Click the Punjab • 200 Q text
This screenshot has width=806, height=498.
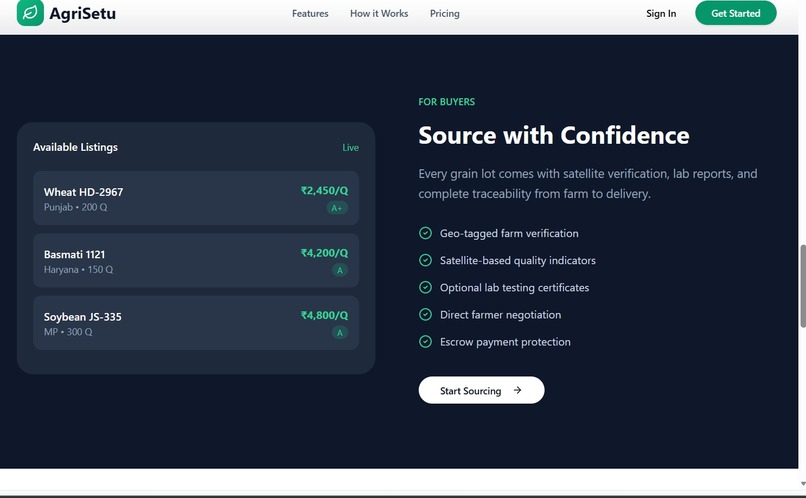pos(76,207)
